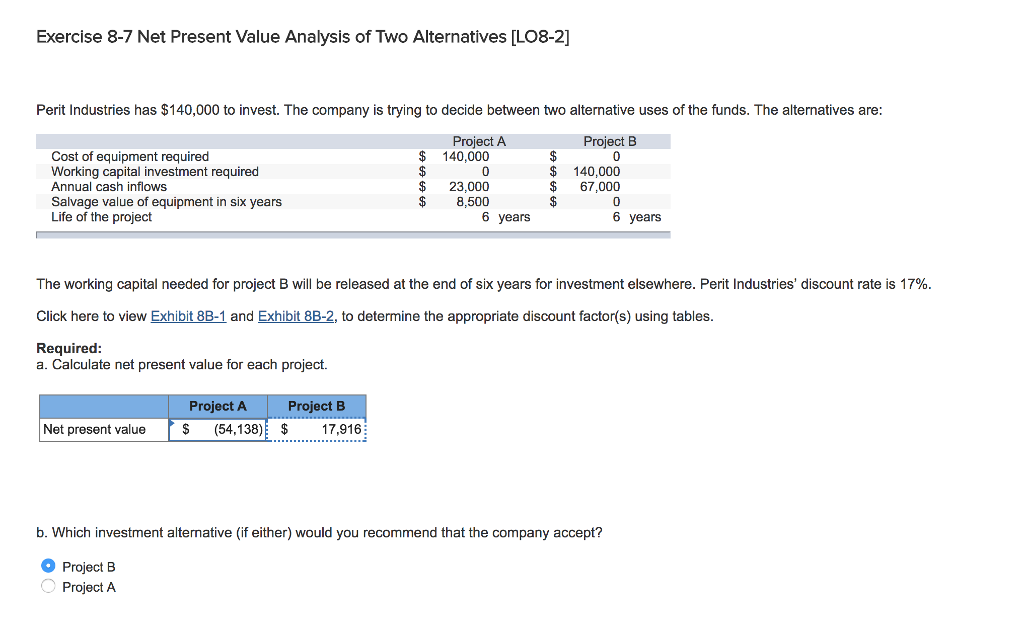Select the Working capital investment required row

coord(155,171)
